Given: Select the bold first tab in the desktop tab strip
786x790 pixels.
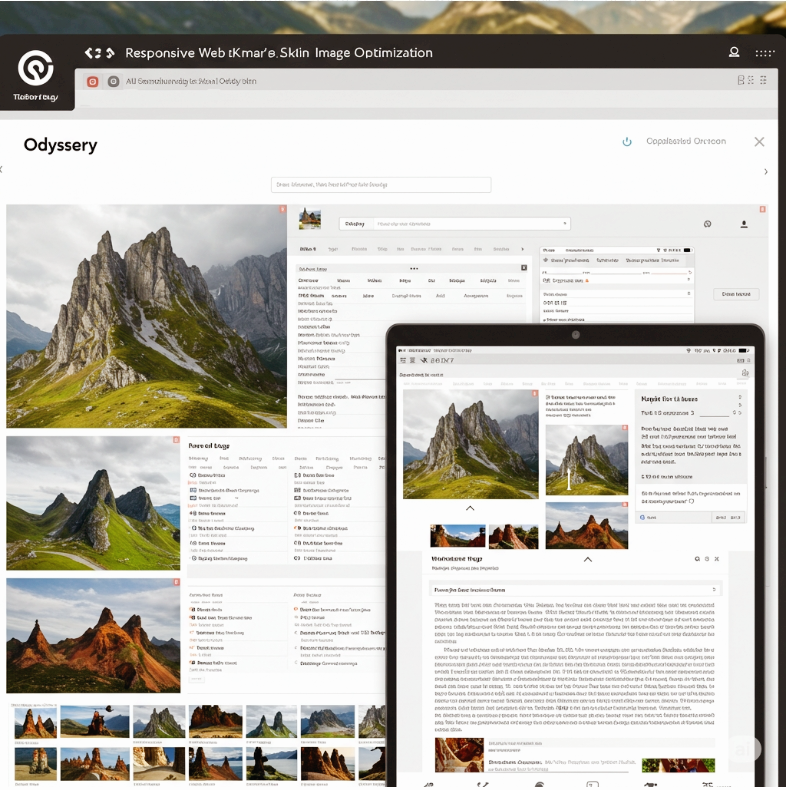Looking at the screenshot, I should 308,249.
